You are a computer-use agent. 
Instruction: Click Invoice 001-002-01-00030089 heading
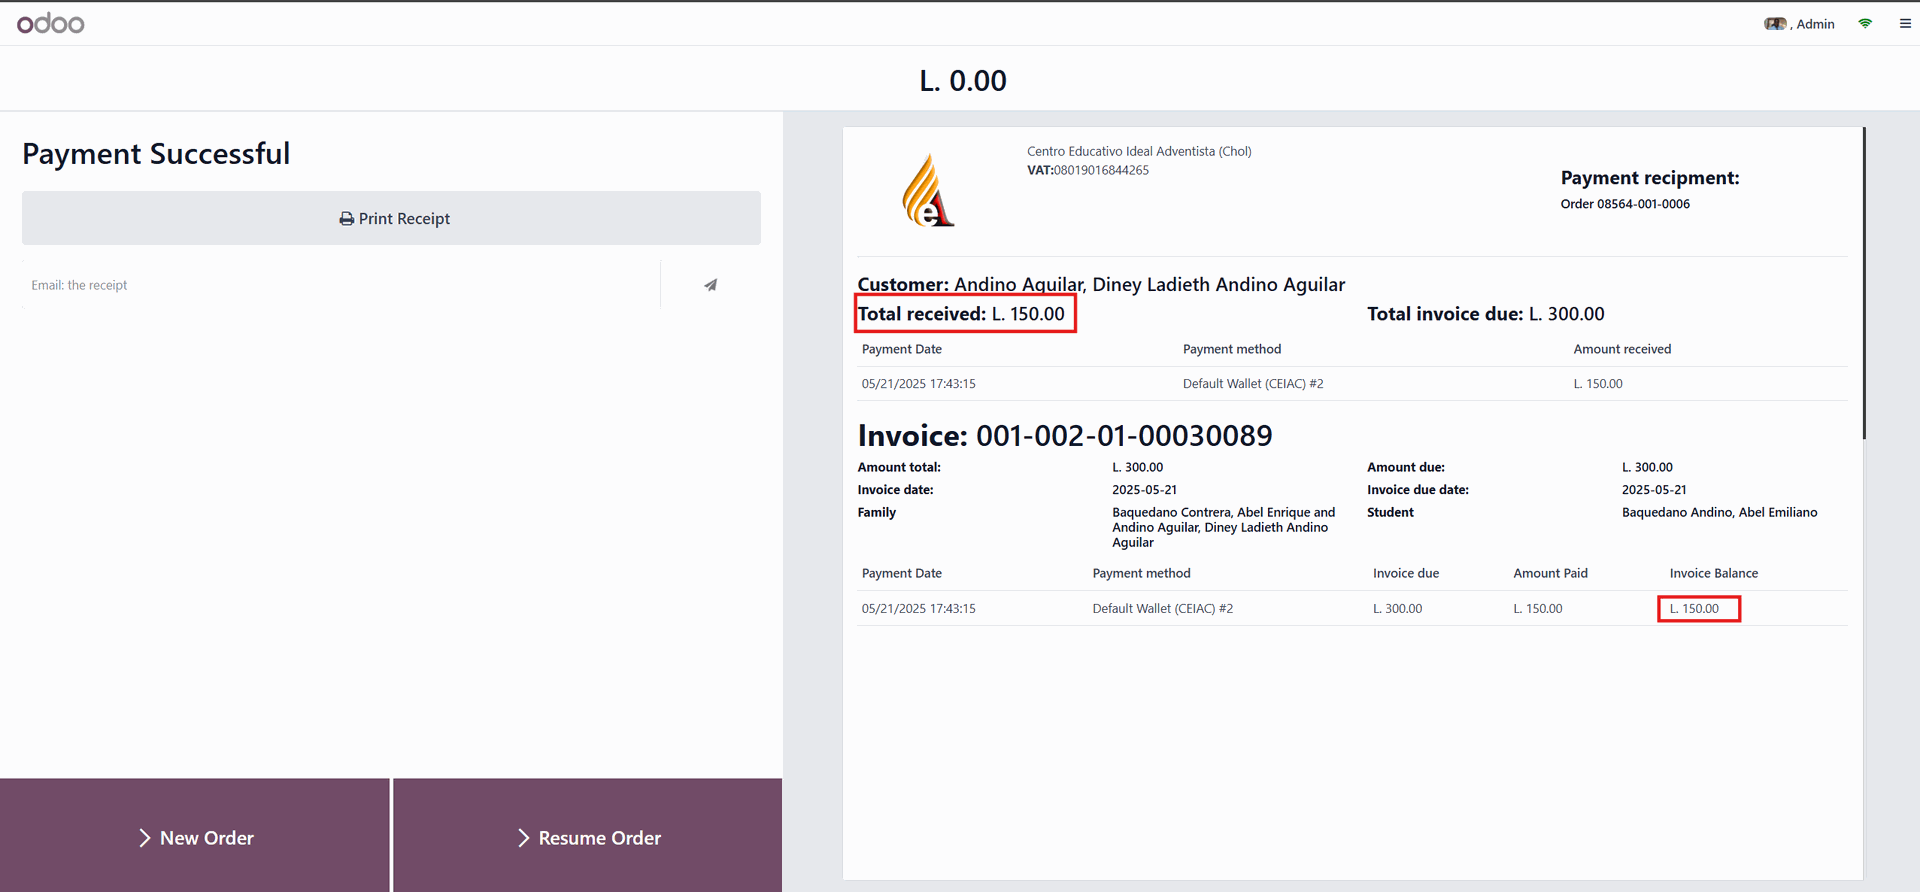[1065, 436]
